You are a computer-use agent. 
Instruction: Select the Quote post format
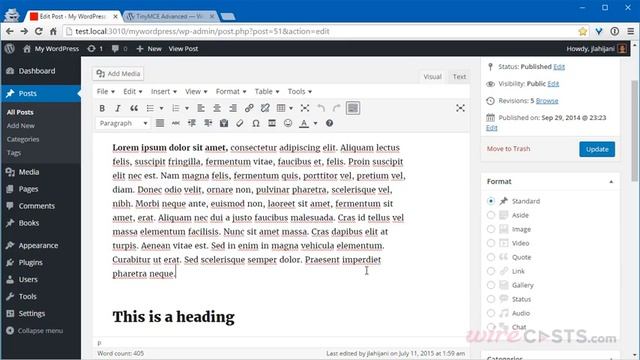[x=491, y=257]
